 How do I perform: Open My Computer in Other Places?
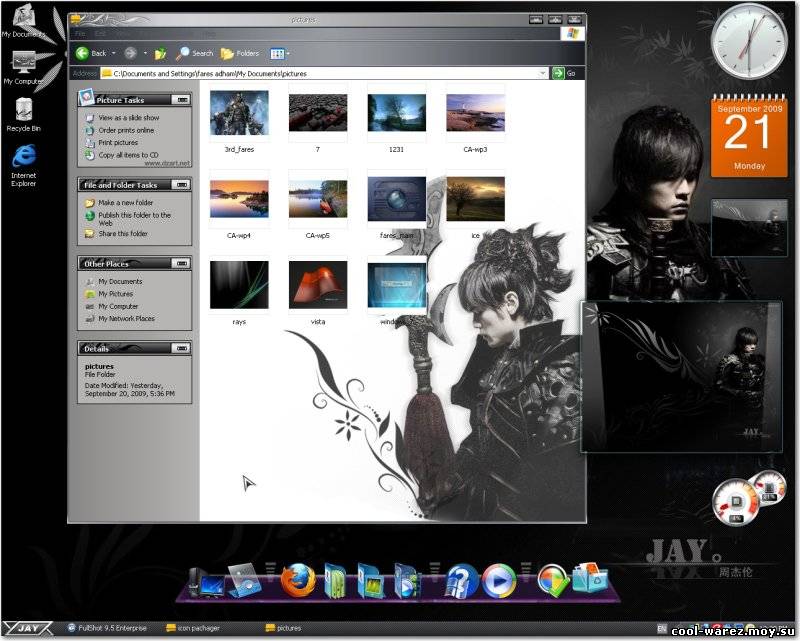pos(118,306)
